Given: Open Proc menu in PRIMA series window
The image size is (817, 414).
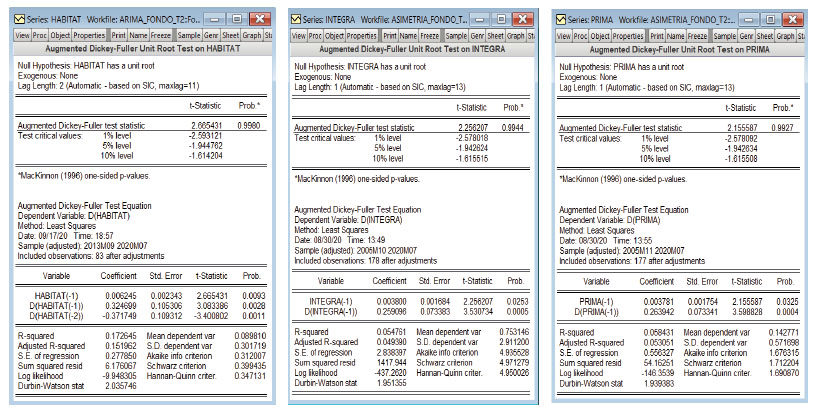Looking at the screenshot, I should [580, 36].
